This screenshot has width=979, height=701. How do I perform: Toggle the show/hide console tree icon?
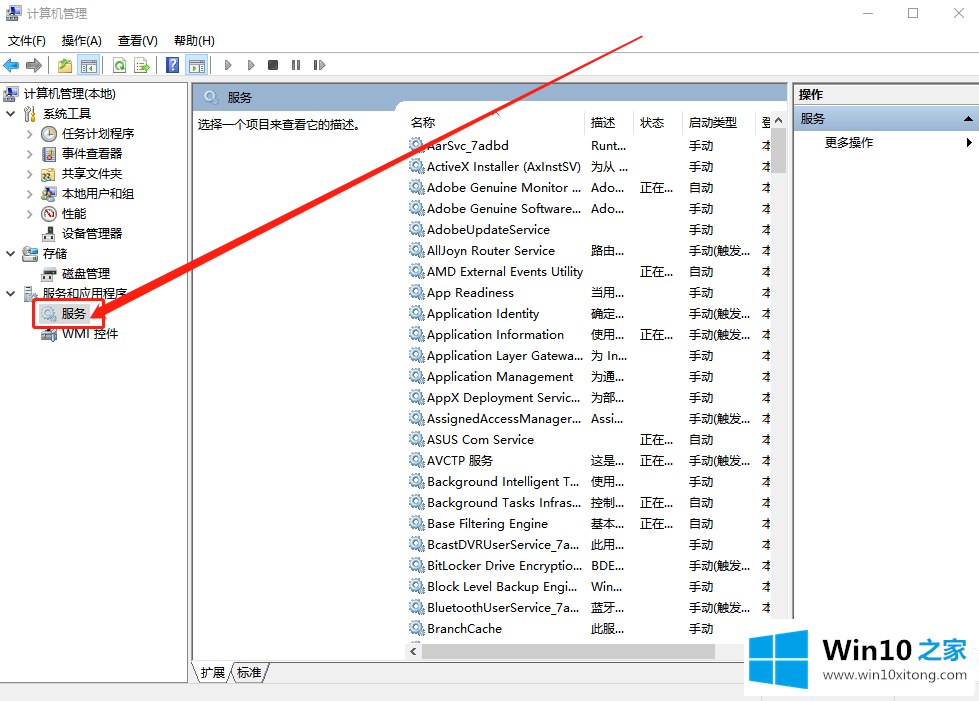[x=89, y=65]
